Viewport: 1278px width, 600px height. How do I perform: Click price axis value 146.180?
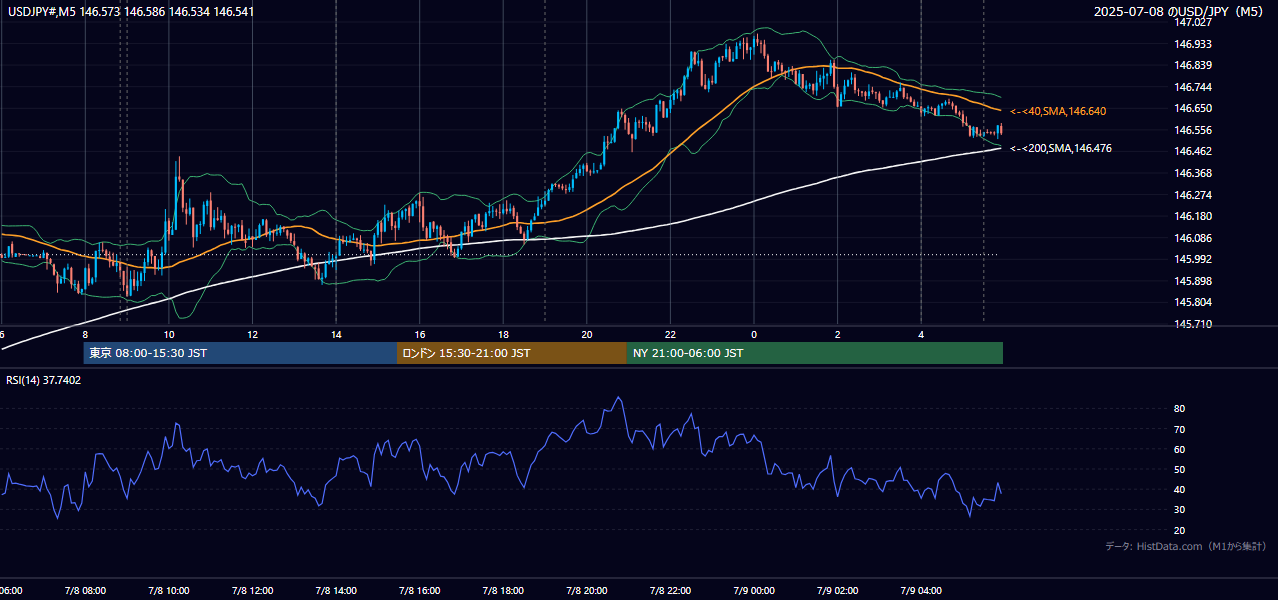coord(1194,216)
